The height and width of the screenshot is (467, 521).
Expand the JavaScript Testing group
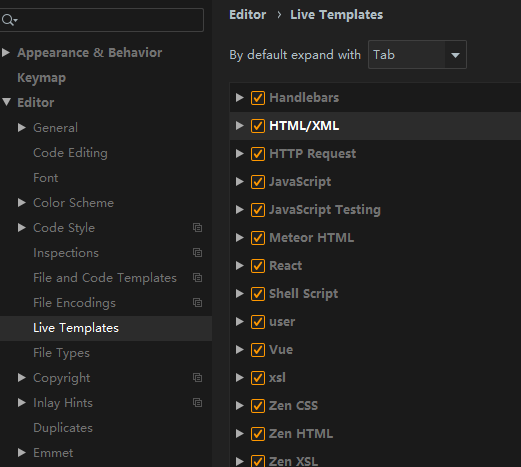pos(239,209)
